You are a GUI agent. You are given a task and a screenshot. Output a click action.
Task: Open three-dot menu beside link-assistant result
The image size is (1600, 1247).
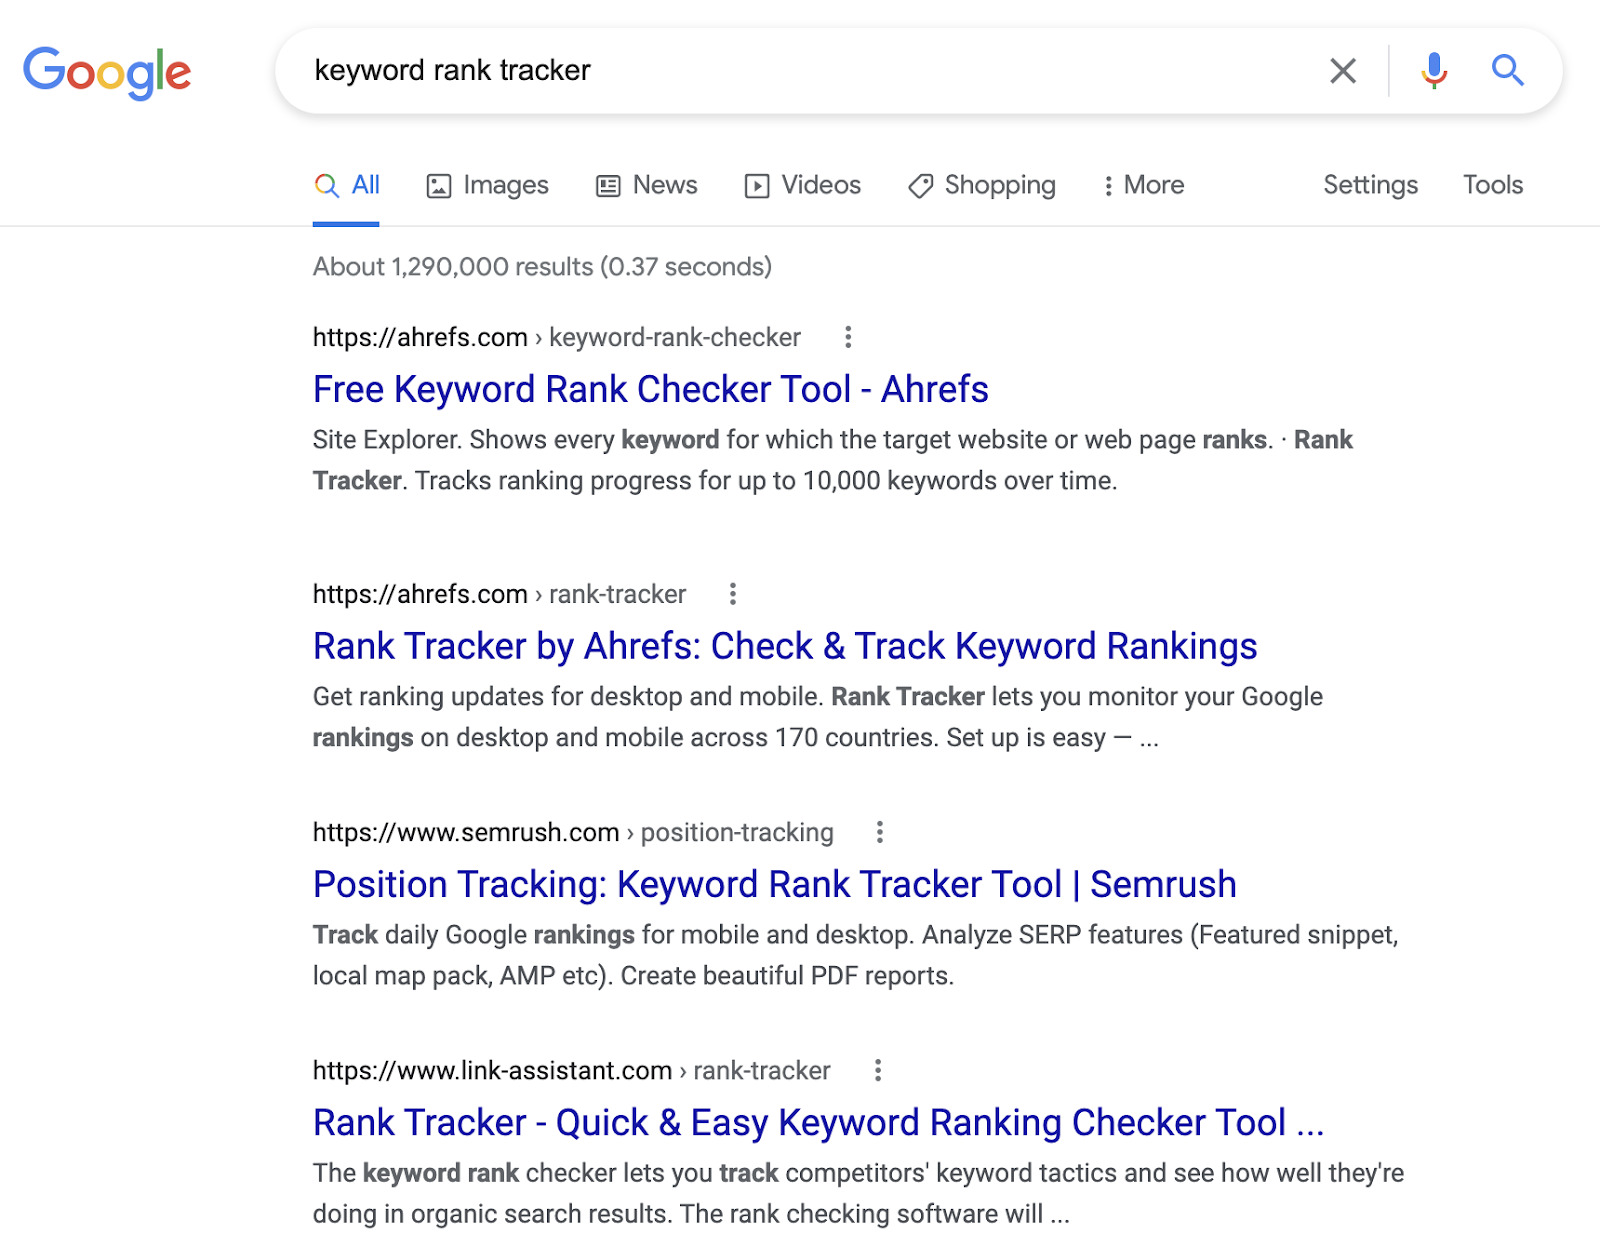877,1070
